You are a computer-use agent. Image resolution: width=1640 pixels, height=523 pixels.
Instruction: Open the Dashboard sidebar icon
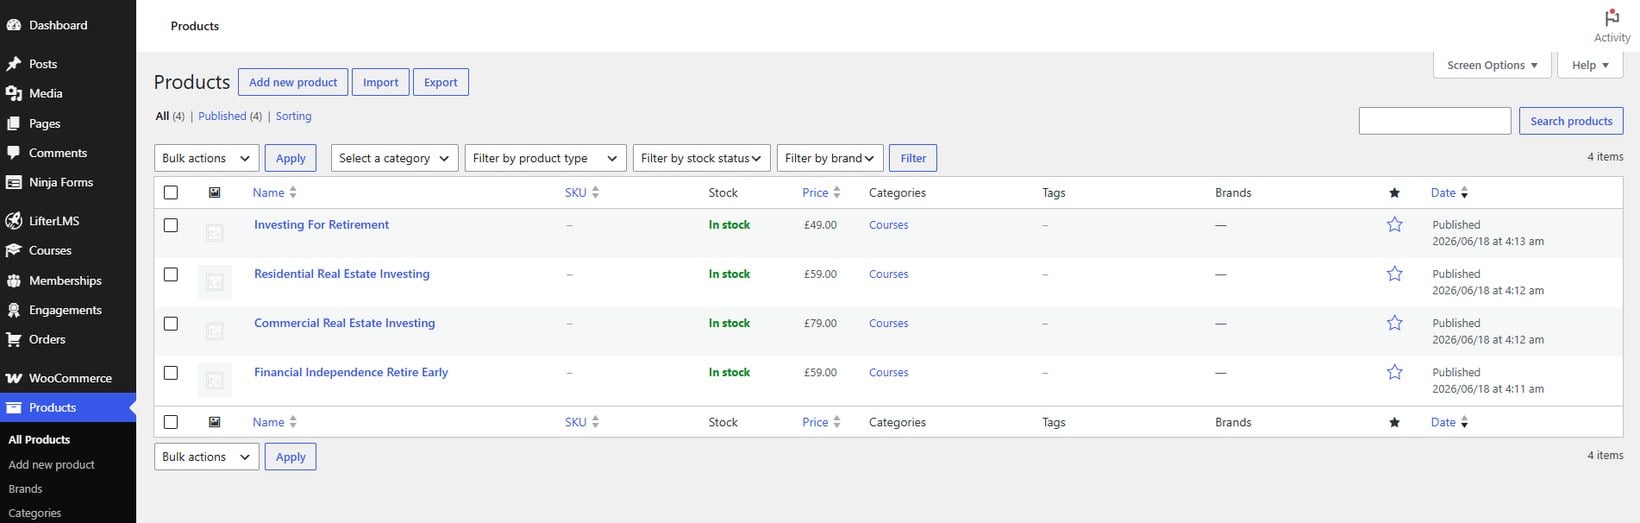[14, 25]
